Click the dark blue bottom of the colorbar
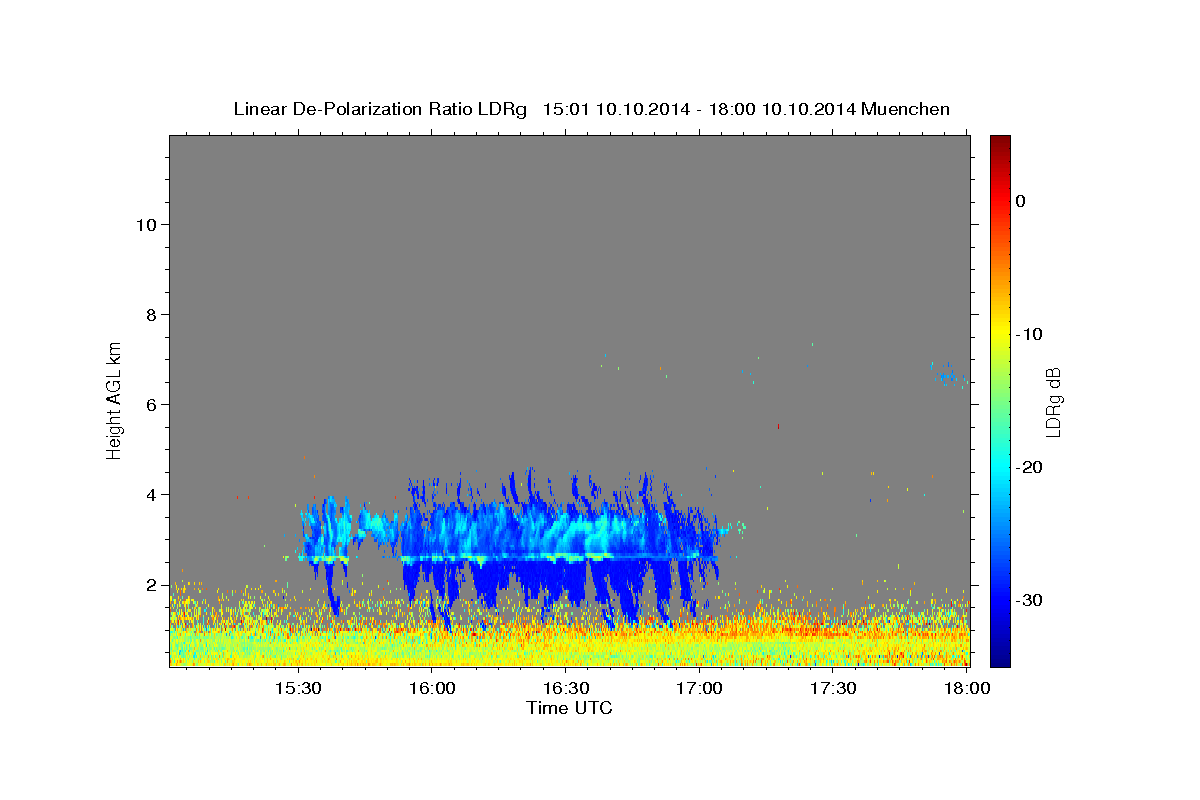Screen dimensions: 1200x800 (x=1000, y=658)
